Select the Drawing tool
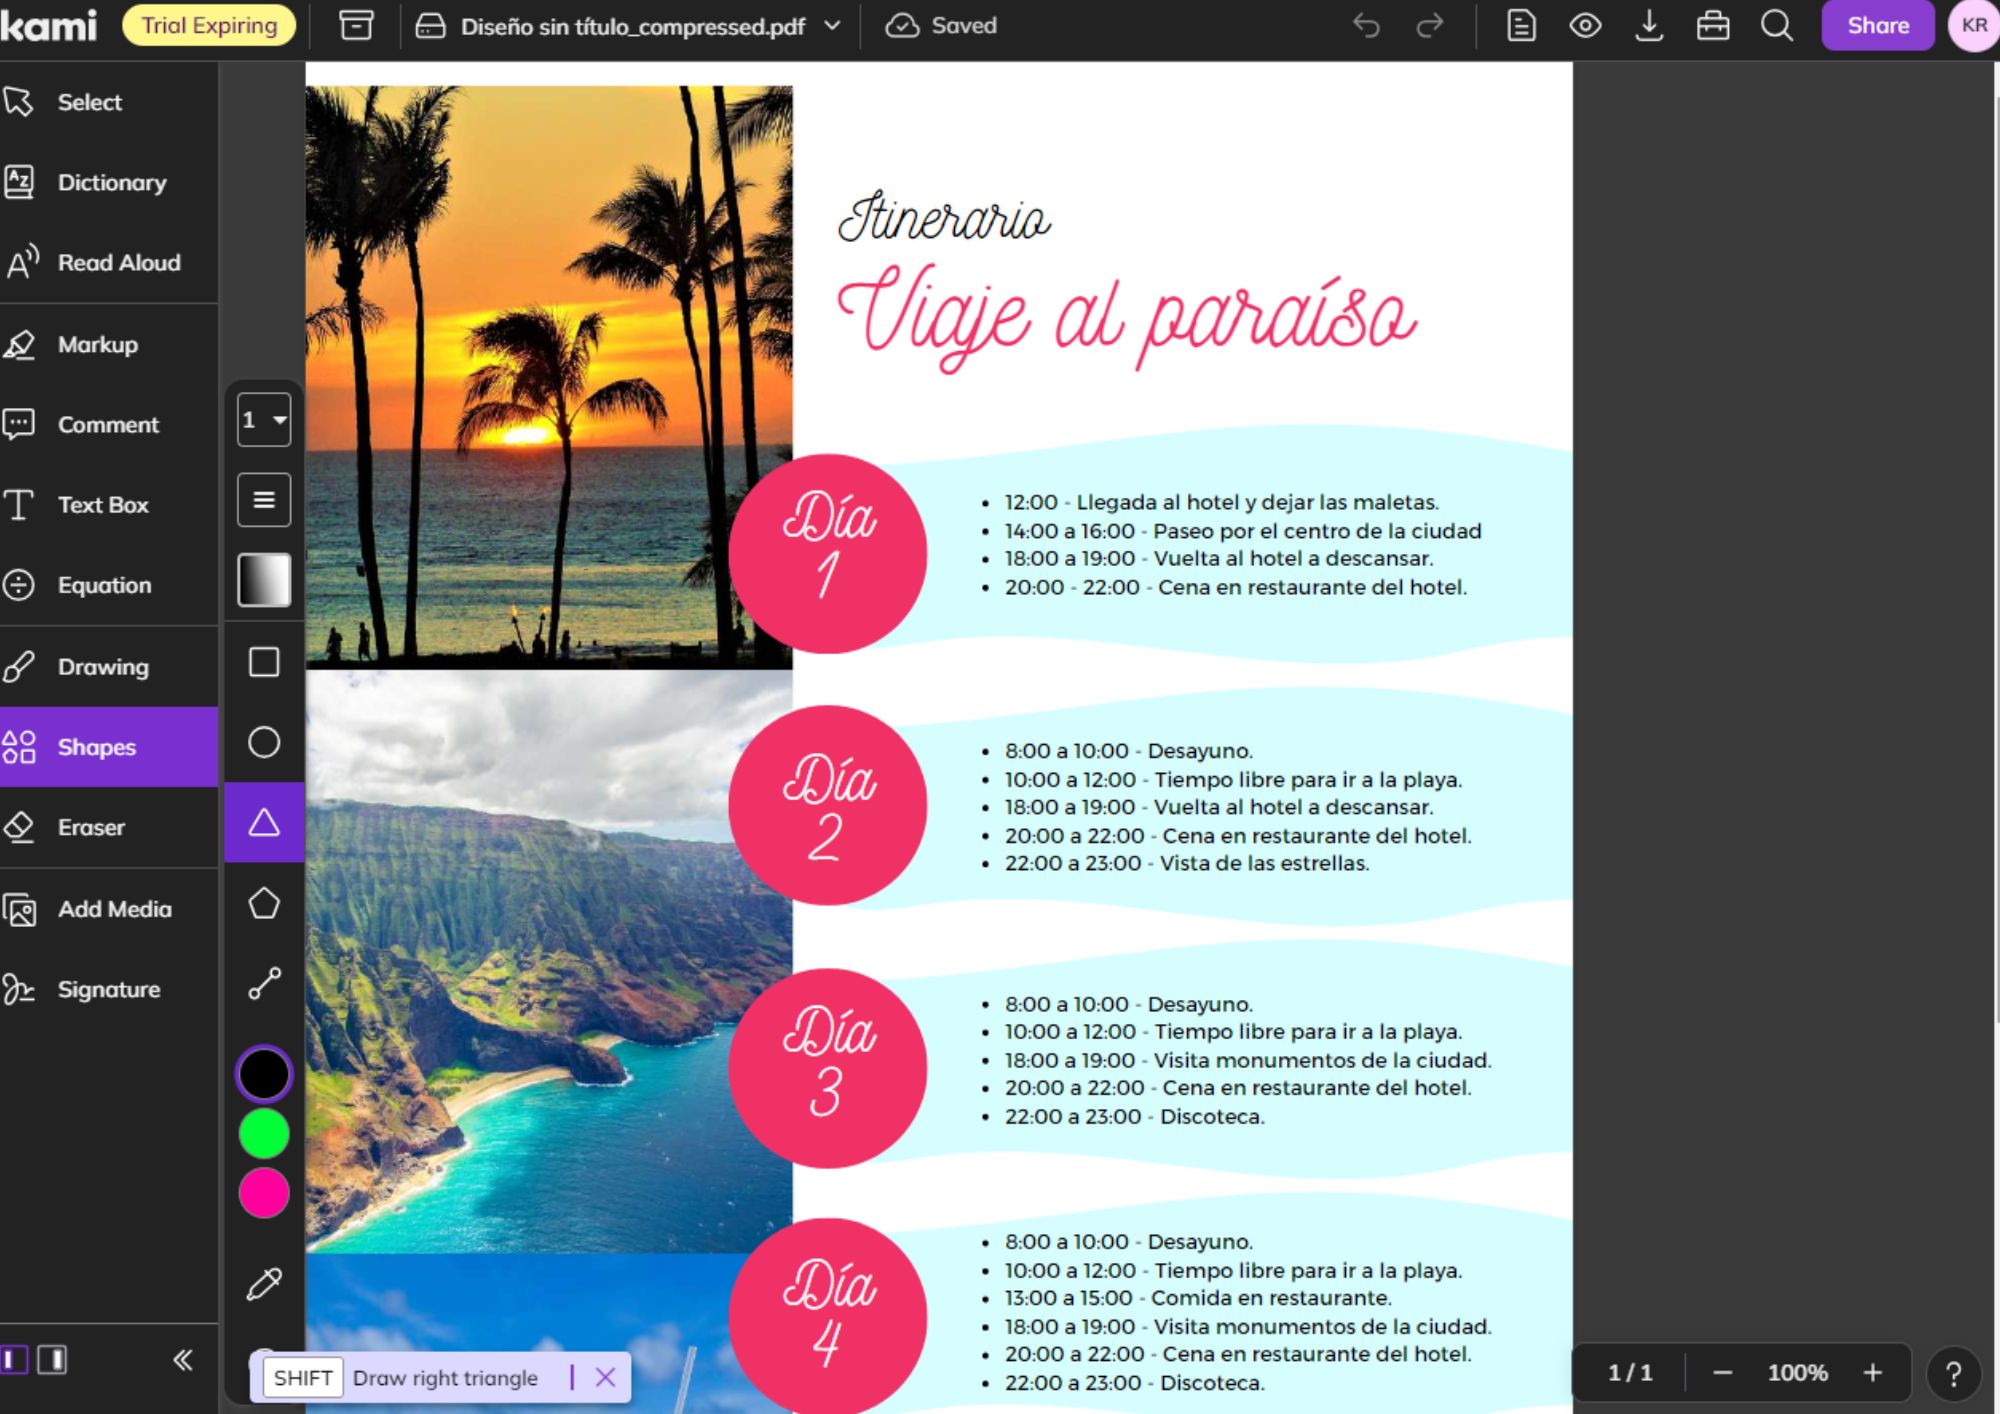Viewport: 2000px width, 1414px height. pos(103,666)
